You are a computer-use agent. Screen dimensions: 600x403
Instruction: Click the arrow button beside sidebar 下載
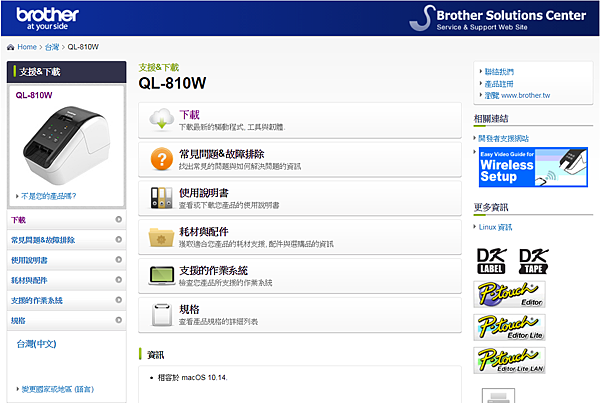coord(119,219)
